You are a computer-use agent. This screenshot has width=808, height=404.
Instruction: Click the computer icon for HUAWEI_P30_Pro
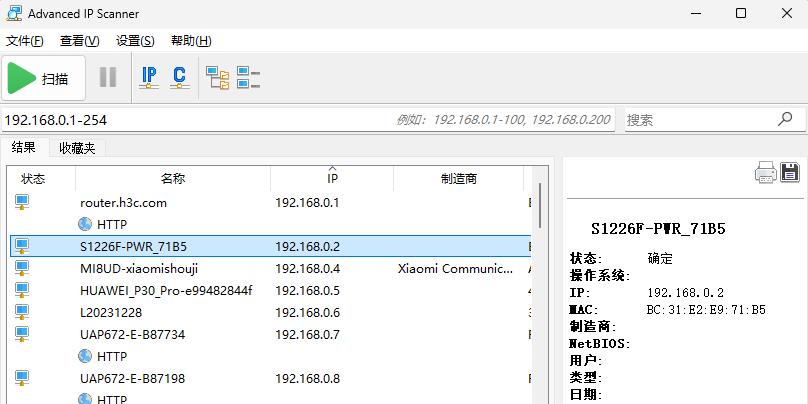click(x=22, y=290)
